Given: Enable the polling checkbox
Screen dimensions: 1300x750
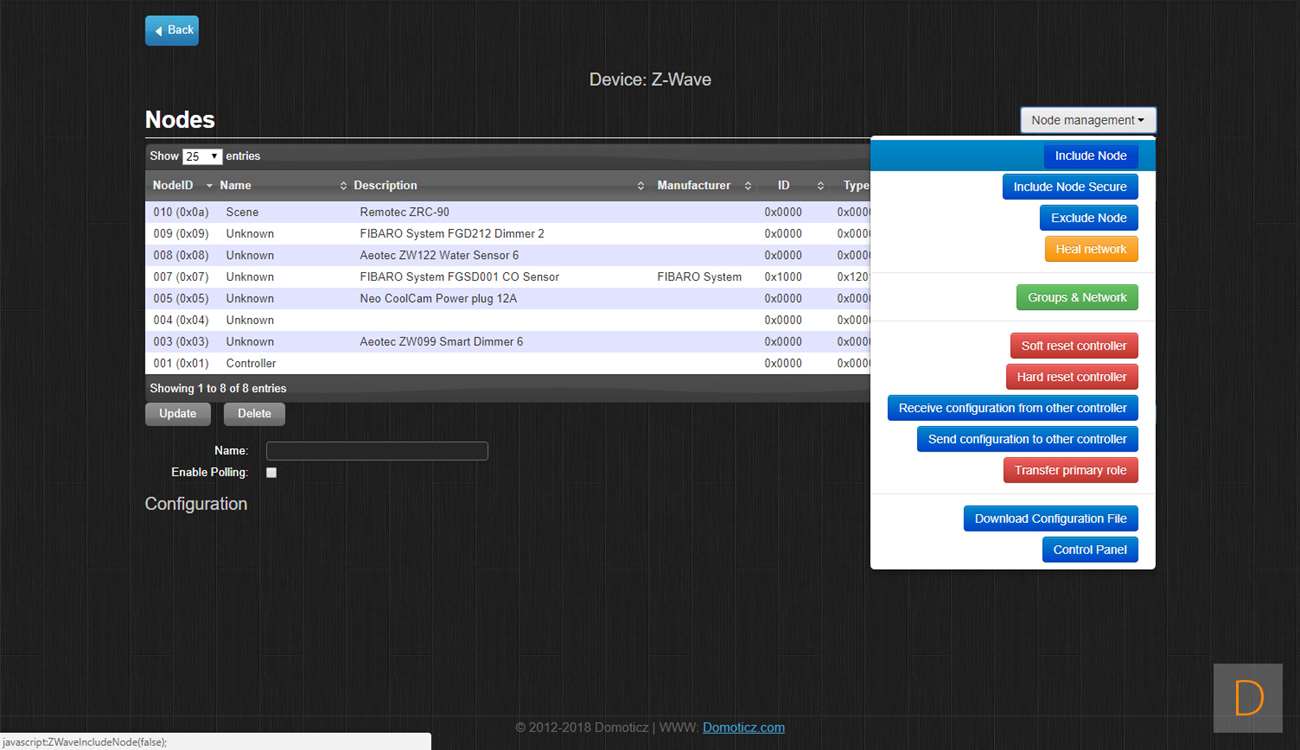Looking at the screenshot, I should [271, 473].
